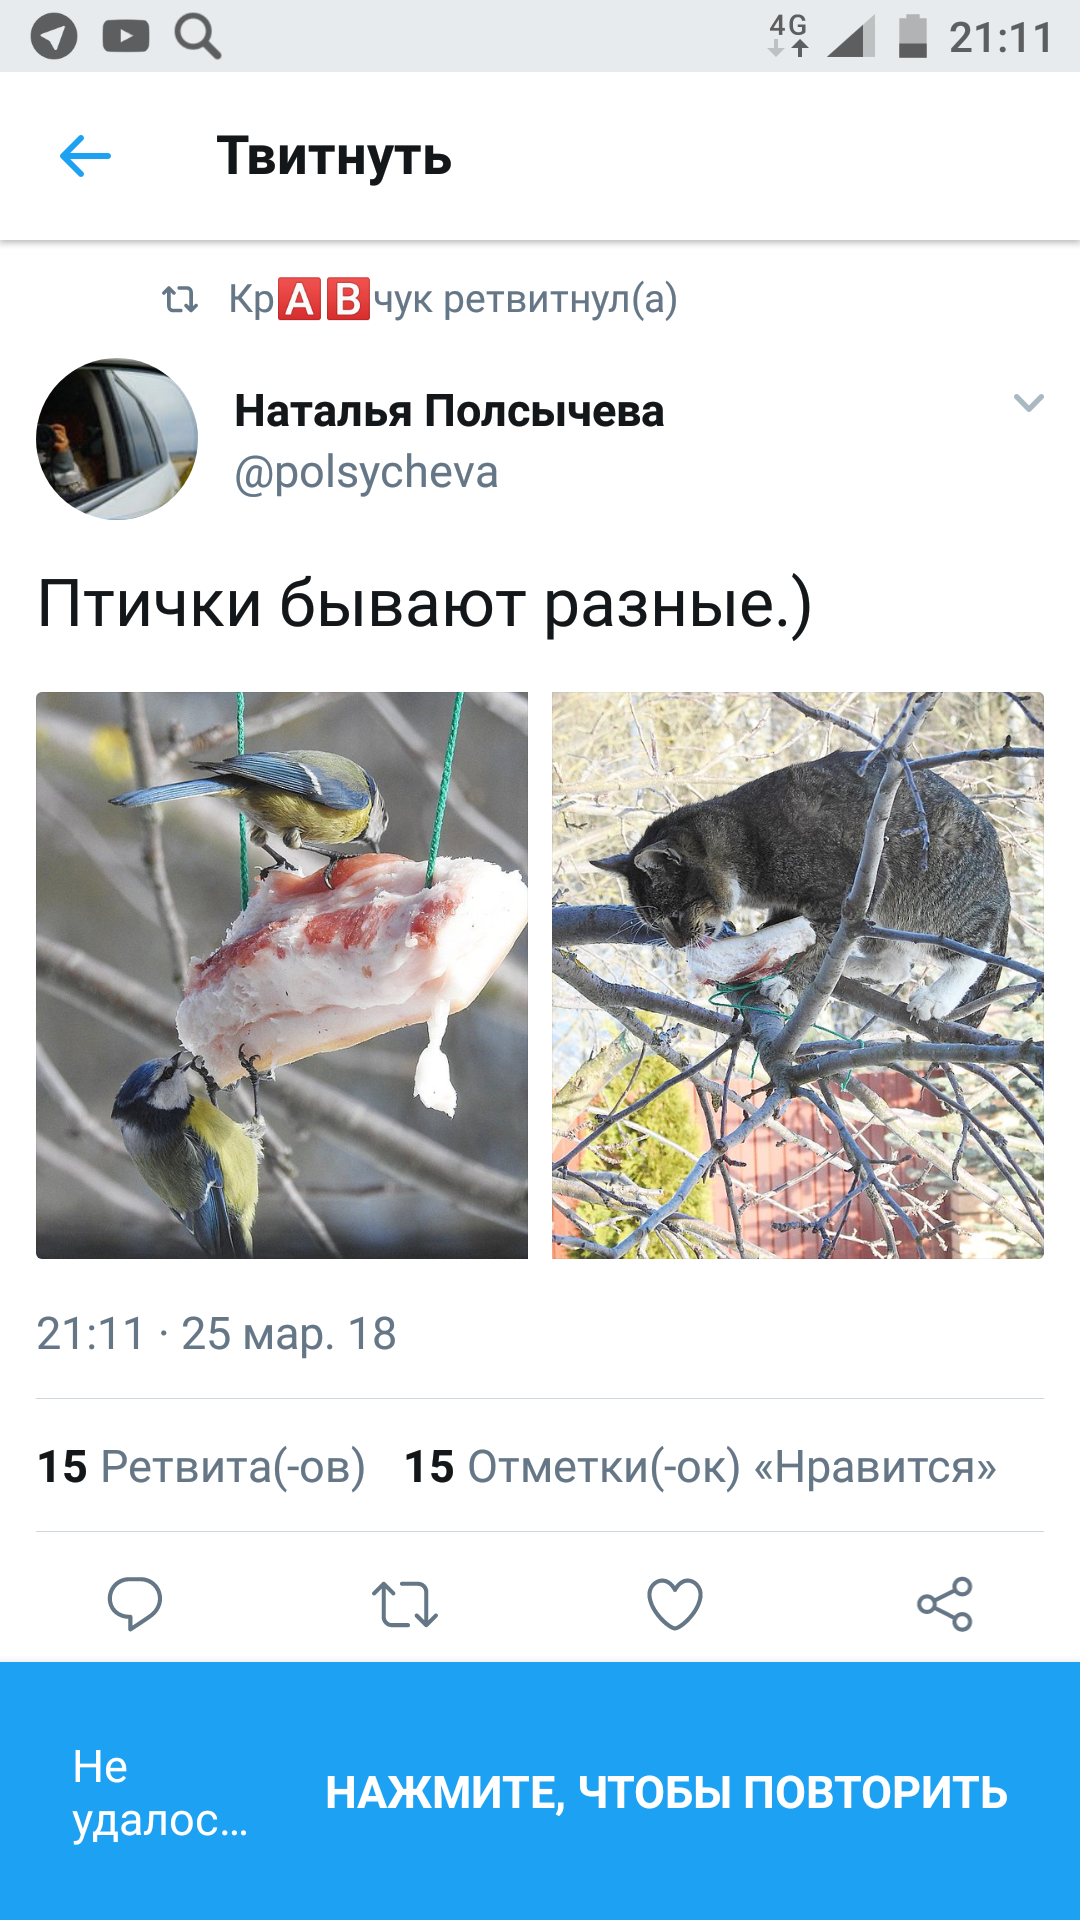The width and height of the screenshot is (1080, 1920).
Task: Tap НАЖМИТЕ, ЧТОБЫ ПОВТОРИТЬ button
Action: coord(666,1792)
